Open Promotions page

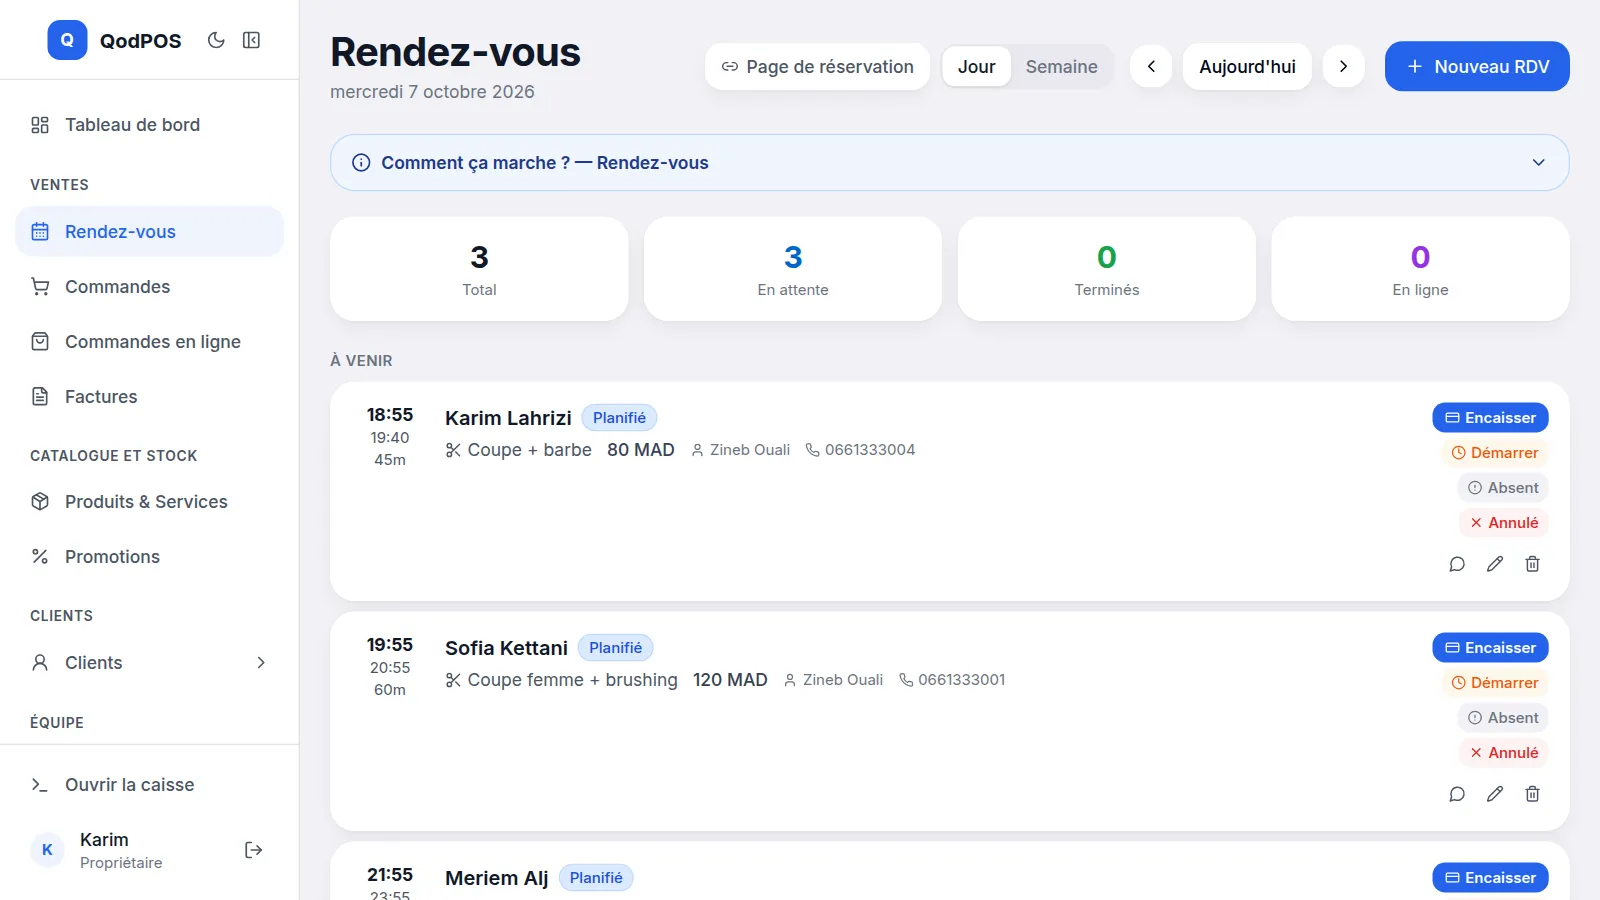(150, 557)
